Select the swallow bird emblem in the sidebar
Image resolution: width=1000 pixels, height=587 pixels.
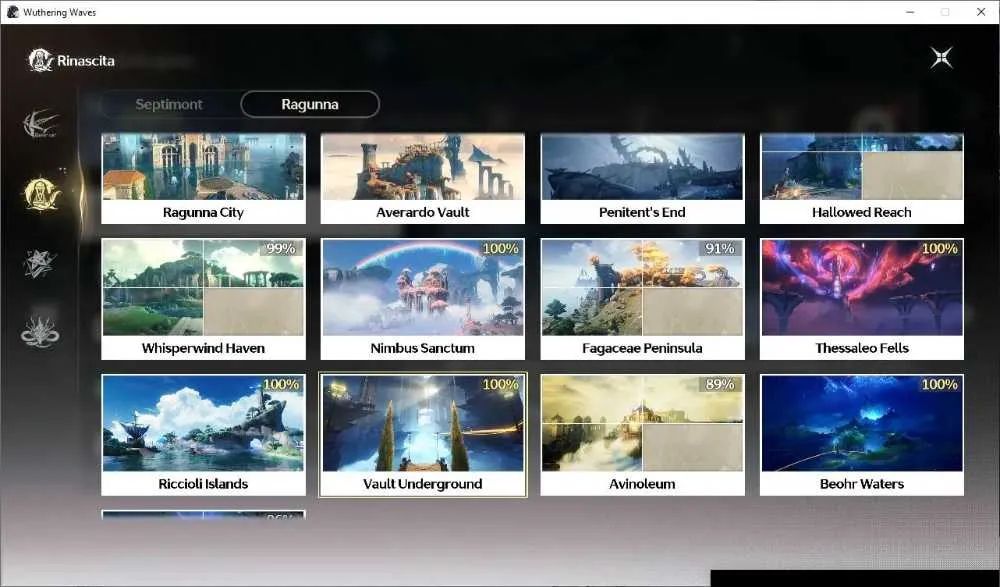click(40, 123)
